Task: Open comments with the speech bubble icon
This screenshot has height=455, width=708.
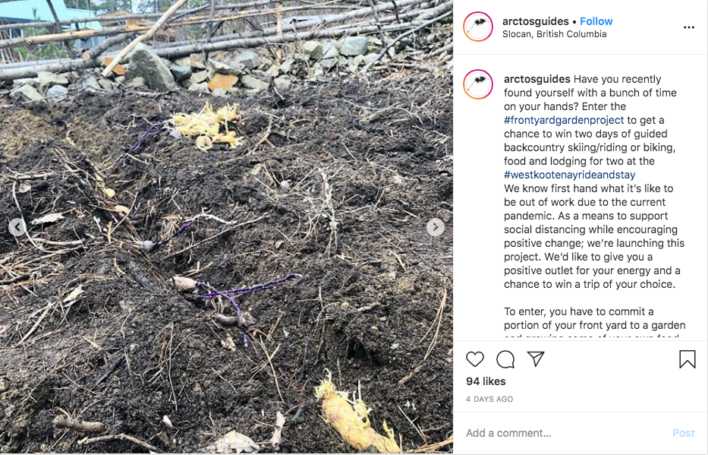Action: click(505, 359)
